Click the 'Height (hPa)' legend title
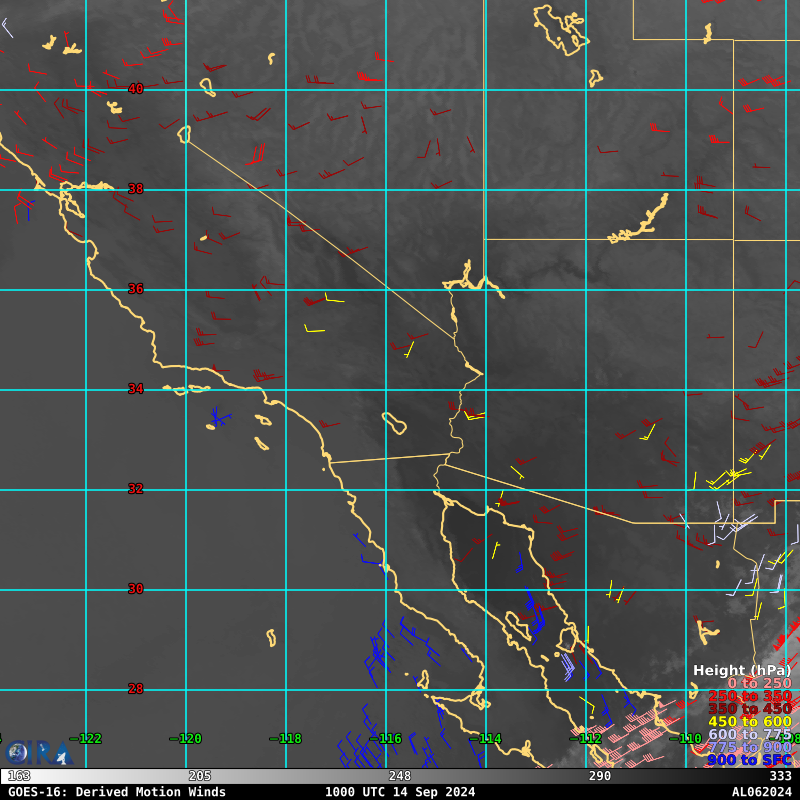The image size is (800, 800). click(741, 670)
